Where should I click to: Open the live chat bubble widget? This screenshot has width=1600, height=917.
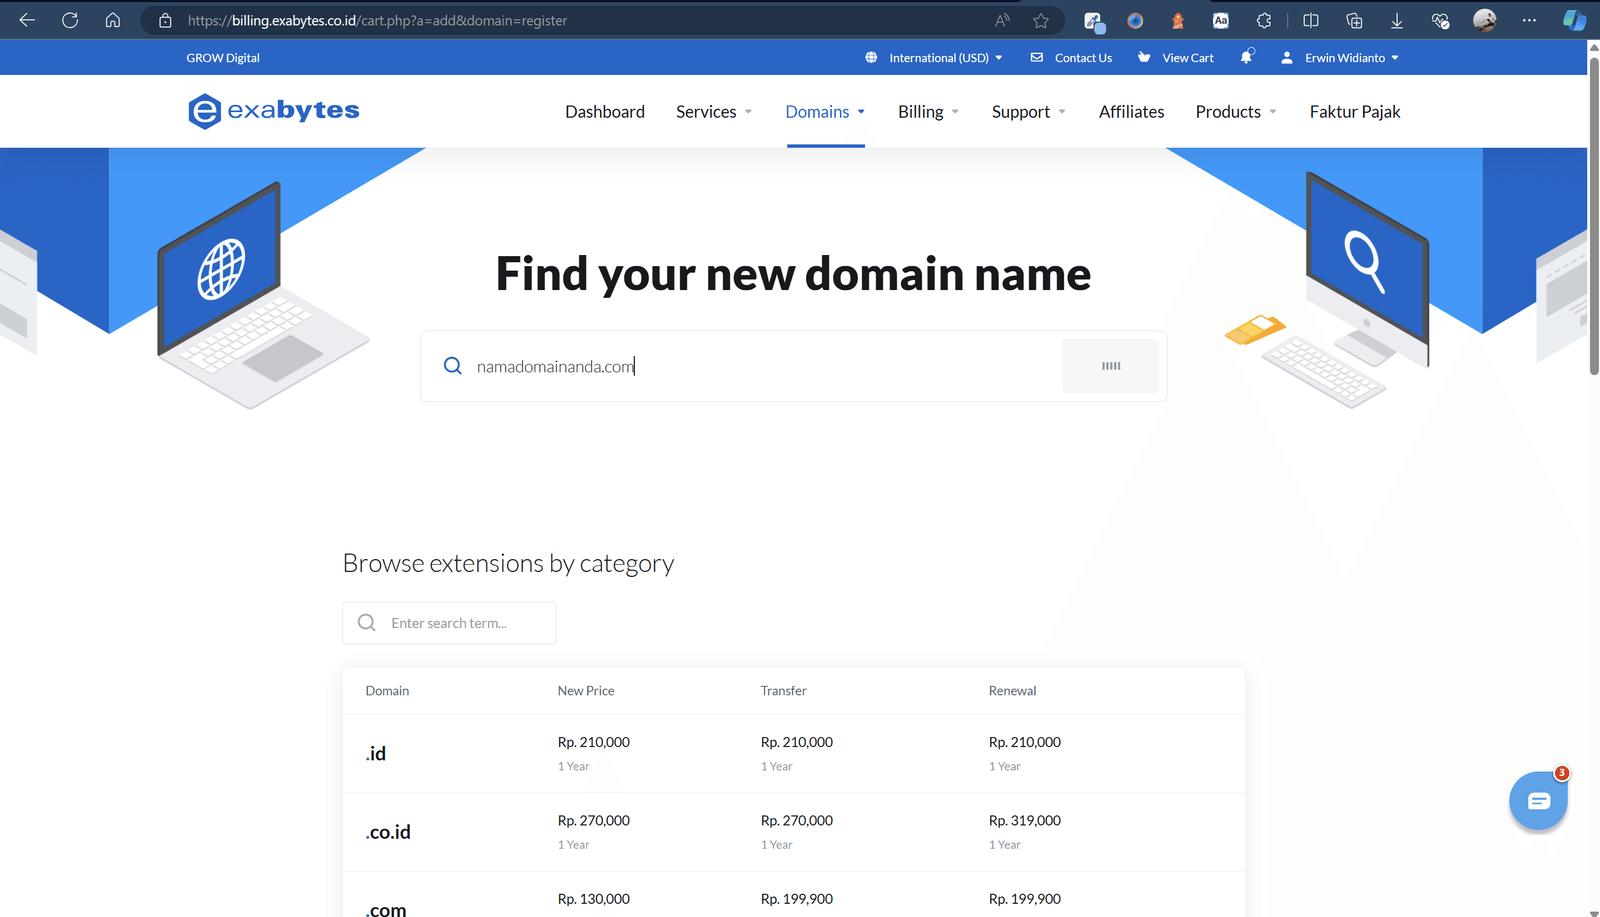(1538, 801)
